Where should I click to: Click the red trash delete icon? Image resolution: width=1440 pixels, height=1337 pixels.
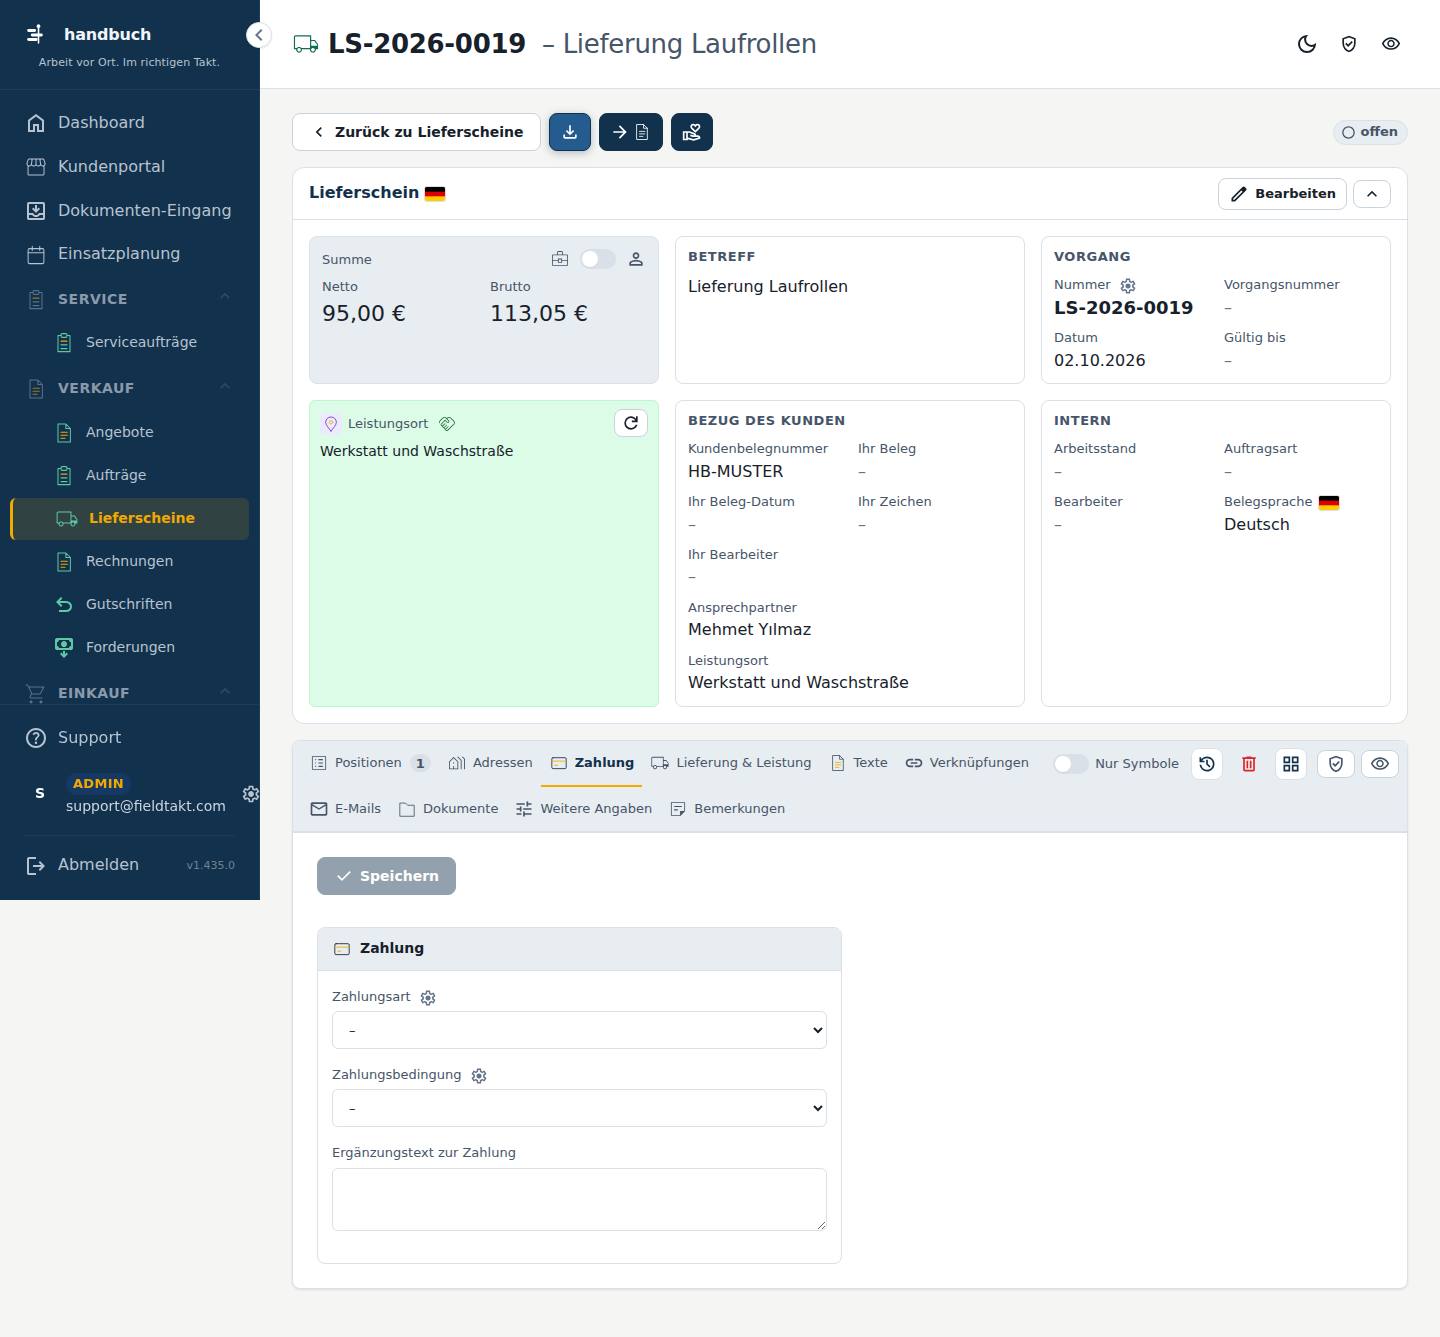pyautogui.click(x=1249, y=764)
